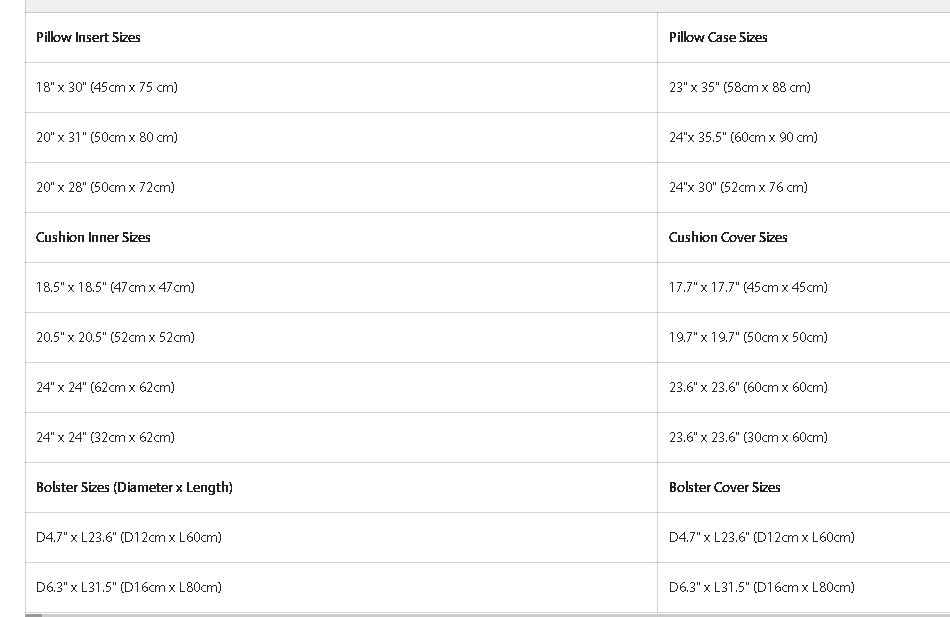Click the "Cushion Inner Sizes" heading
This screenshot has width=950, height=617.
[93, 237]
